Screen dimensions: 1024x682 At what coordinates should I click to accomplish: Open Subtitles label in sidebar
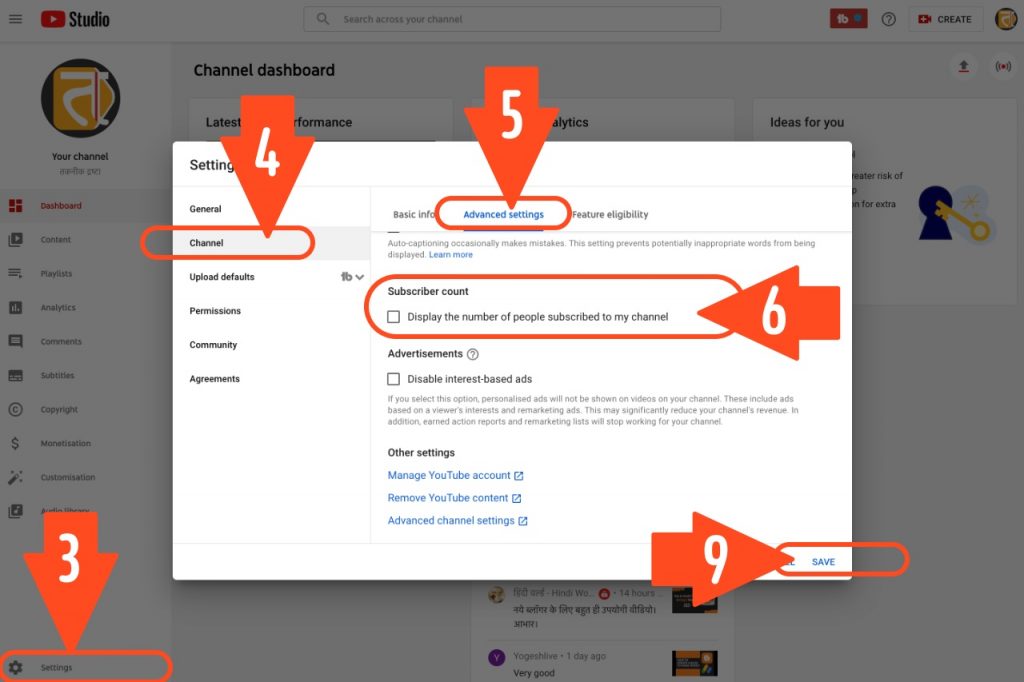coord(57,376)
